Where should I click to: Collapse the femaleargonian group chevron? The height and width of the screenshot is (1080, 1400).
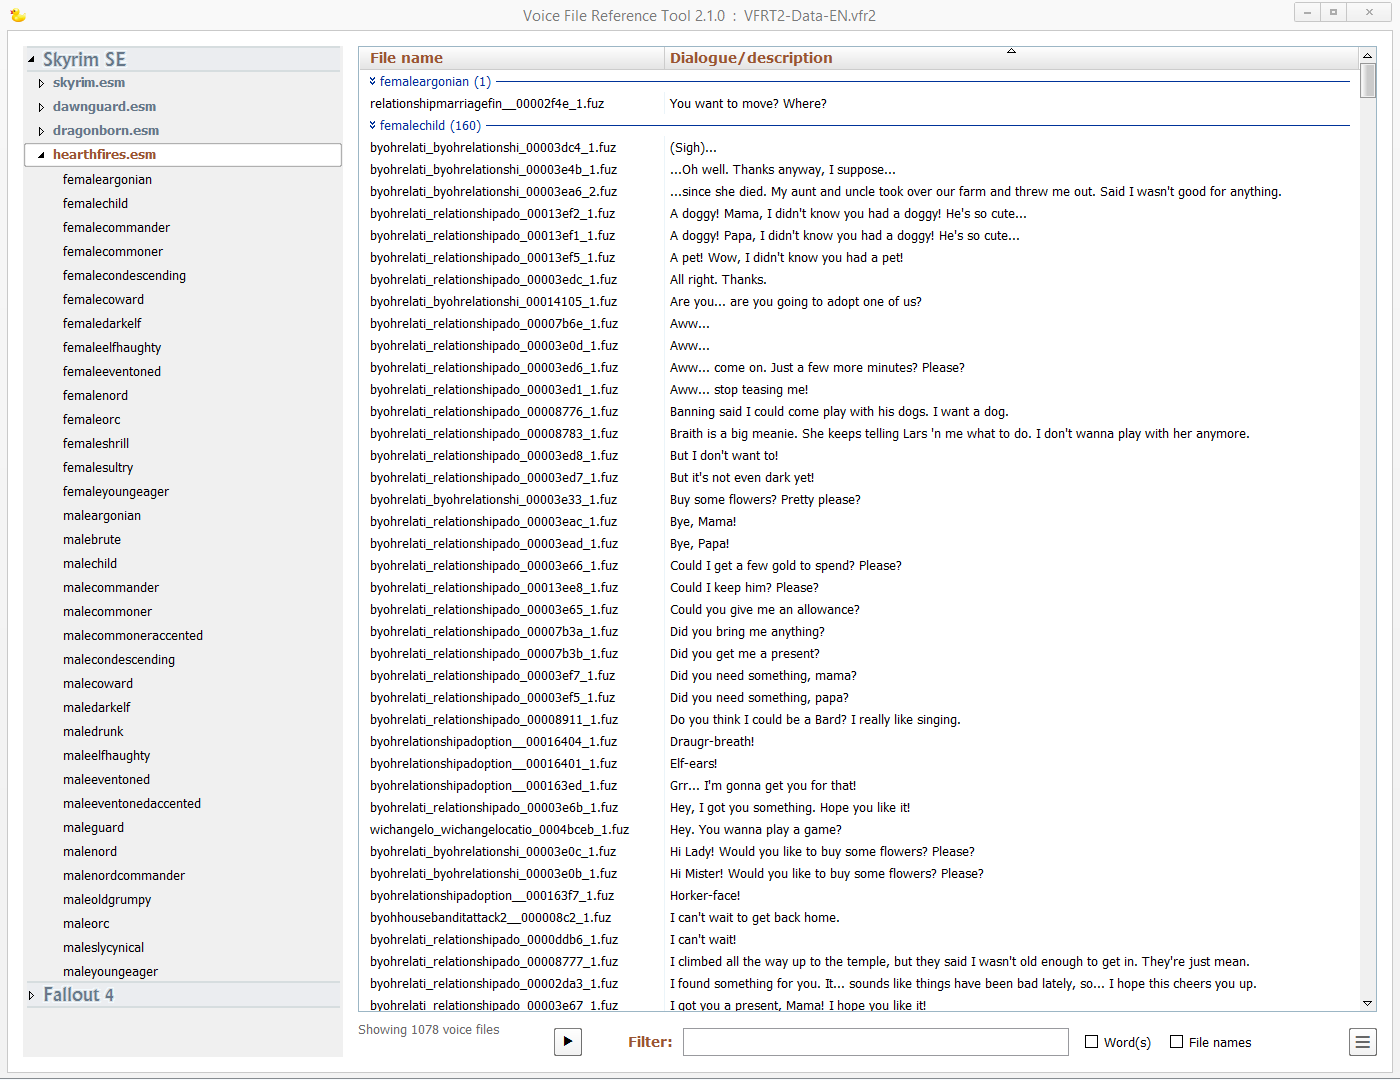coord(373,82)
